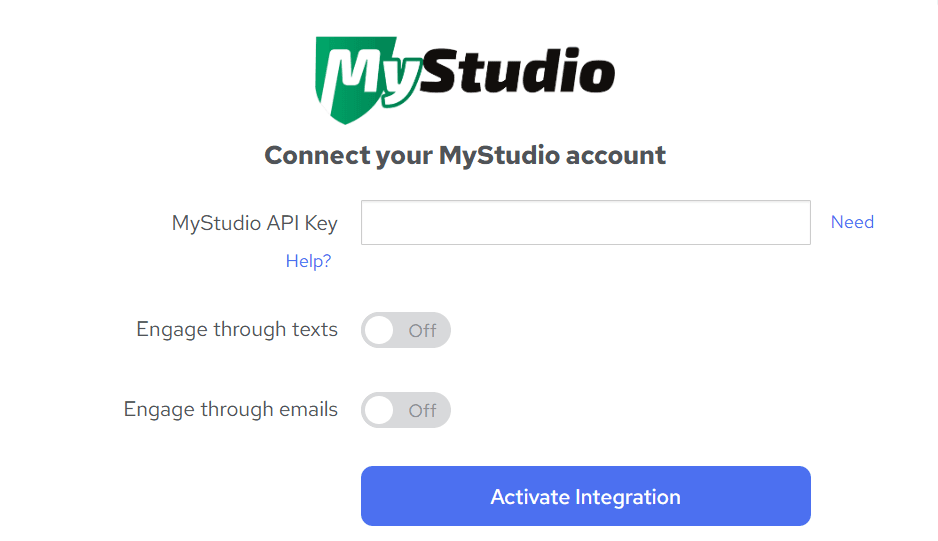The image size is (938, 541).
Task: Focus the MyStudio API Key field
Action: (586, 223)
